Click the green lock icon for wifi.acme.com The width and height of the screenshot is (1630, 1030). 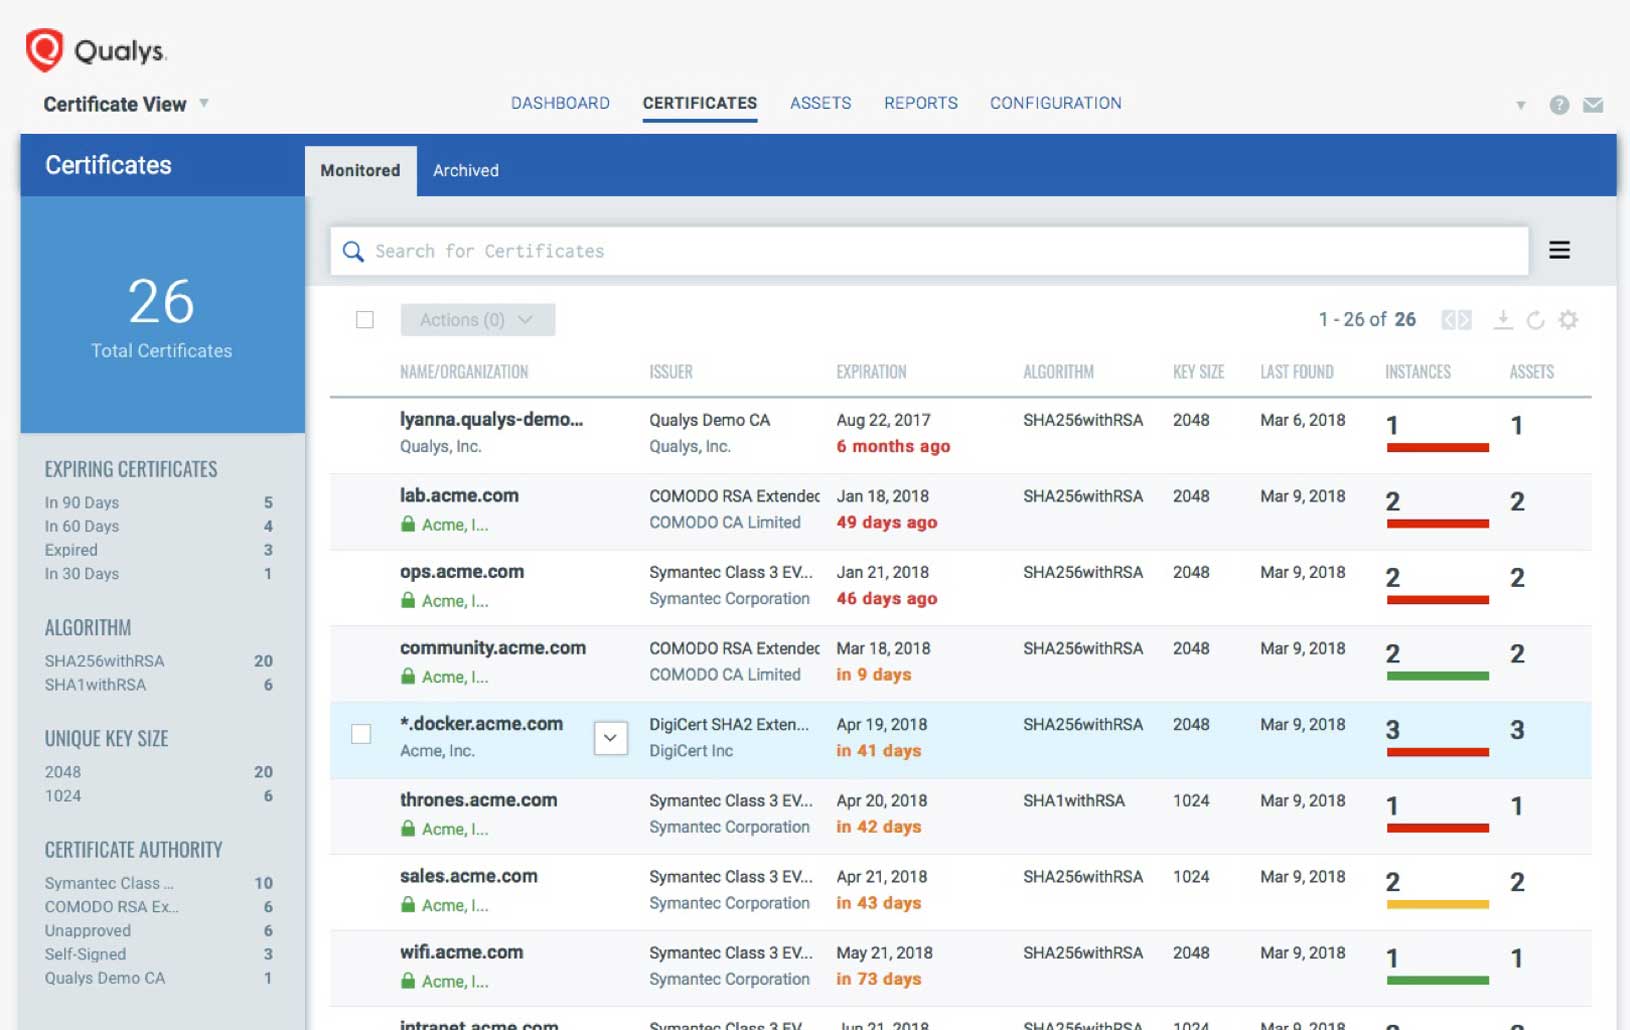click(409, 980)
